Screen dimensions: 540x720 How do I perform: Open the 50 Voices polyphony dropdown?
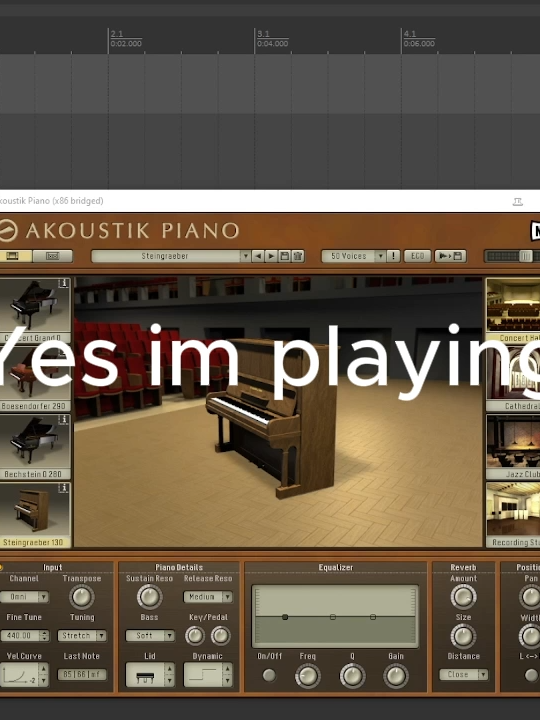click(354, 256)
